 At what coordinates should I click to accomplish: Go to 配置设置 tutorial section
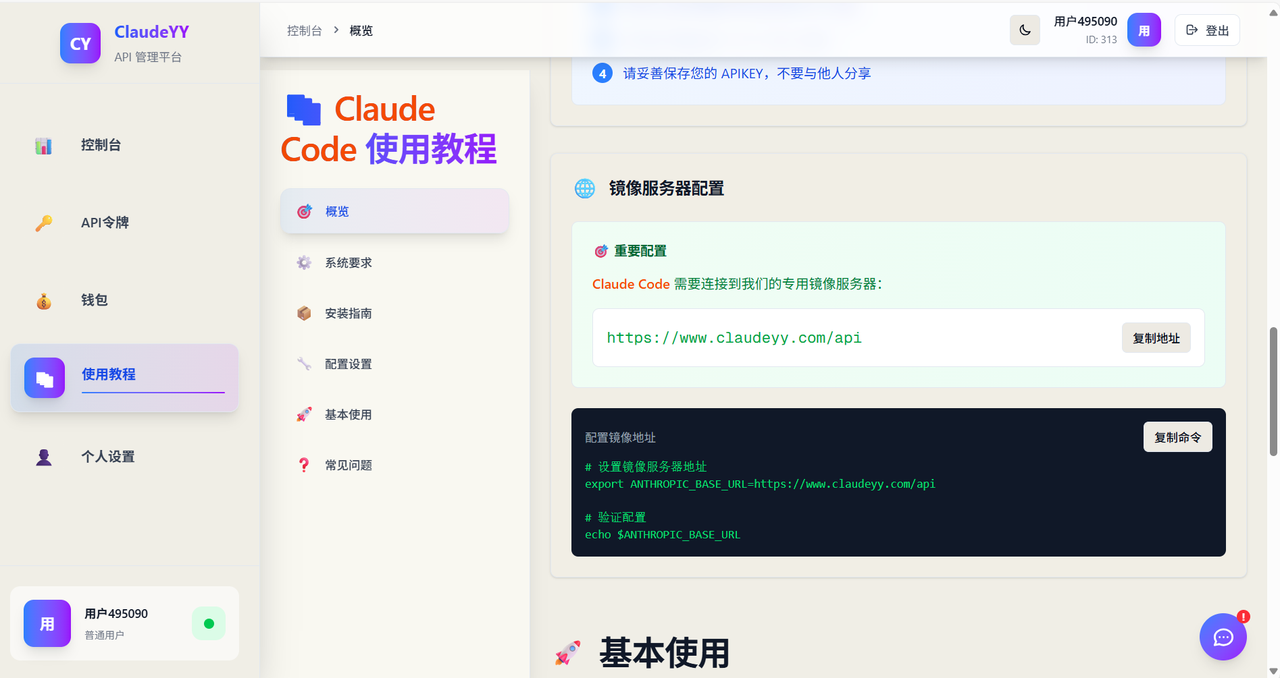(394, 364)
